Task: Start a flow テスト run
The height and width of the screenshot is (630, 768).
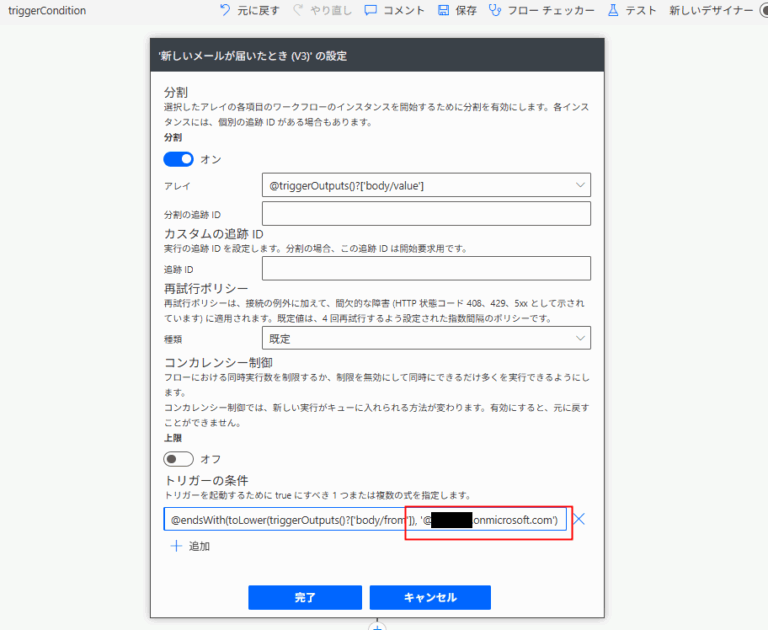Action: (614, 10)
